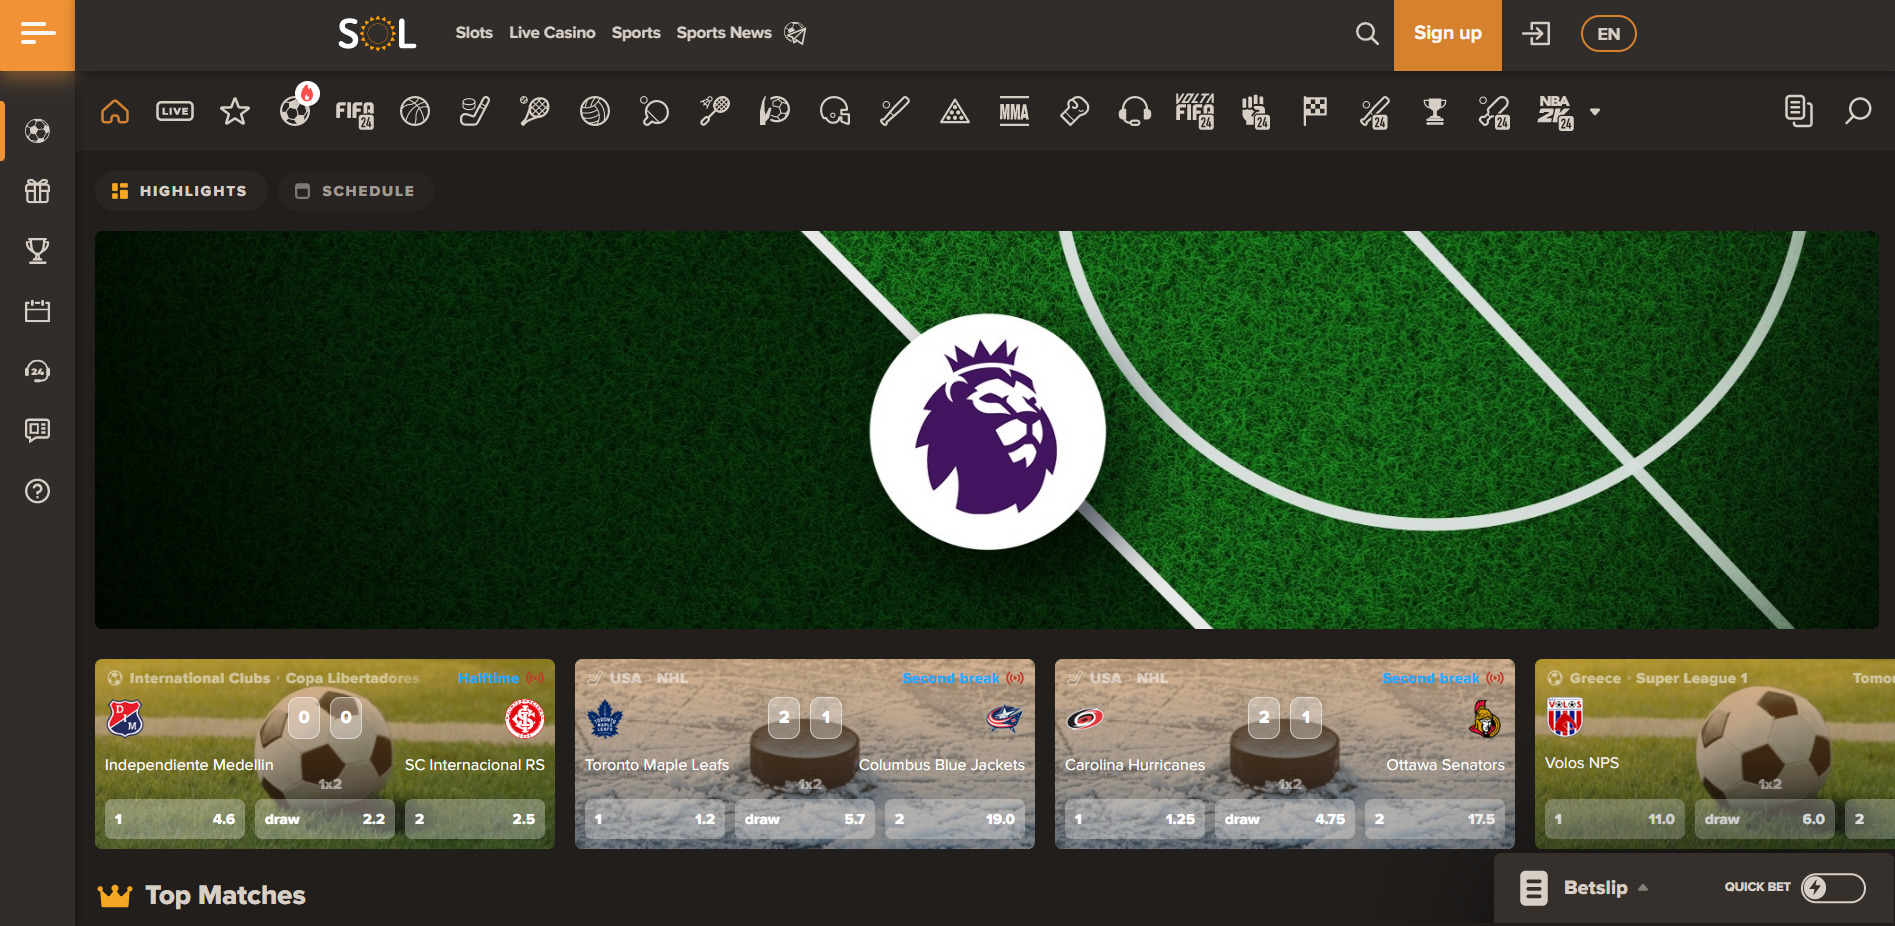The width and height of the screenshot is (1895, 926).
Task: Select the football category with flame badge
Action: pyautogui.click(x=296, y=109)
